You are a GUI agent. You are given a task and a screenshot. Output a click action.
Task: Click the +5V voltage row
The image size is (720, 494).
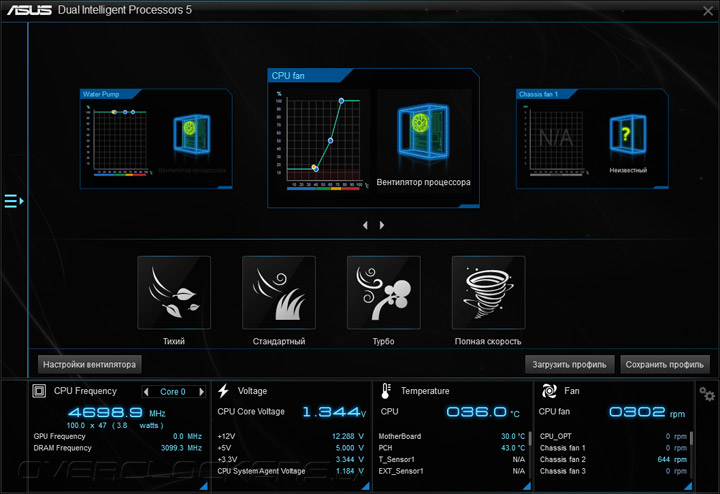pyautogui.click(x=291, y=448)
